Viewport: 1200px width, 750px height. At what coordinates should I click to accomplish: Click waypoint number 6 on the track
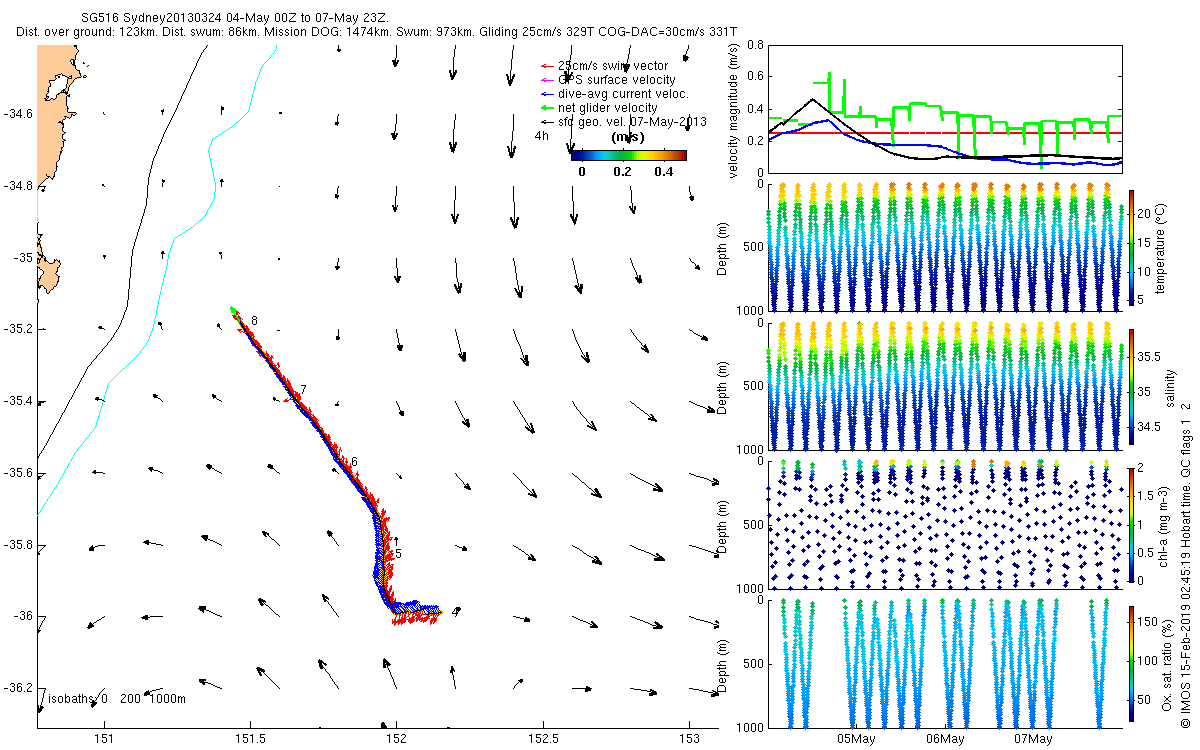(354, 461)
